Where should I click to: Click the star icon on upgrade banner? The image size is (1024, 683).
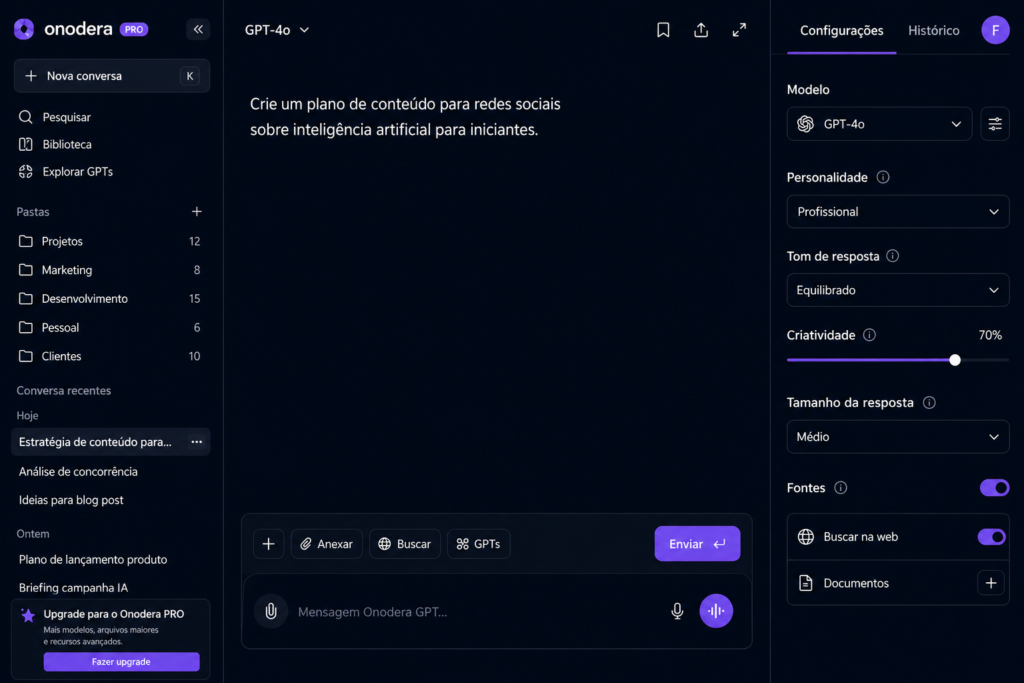tap(28, 615)
